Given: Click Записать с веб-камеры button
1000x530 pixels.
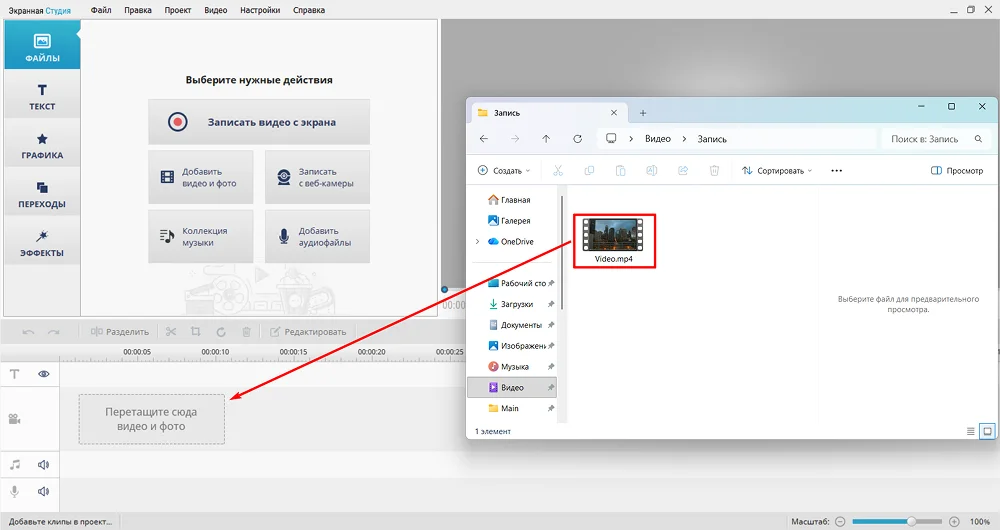Looking at the screenshot, I should tap(318, 177).
